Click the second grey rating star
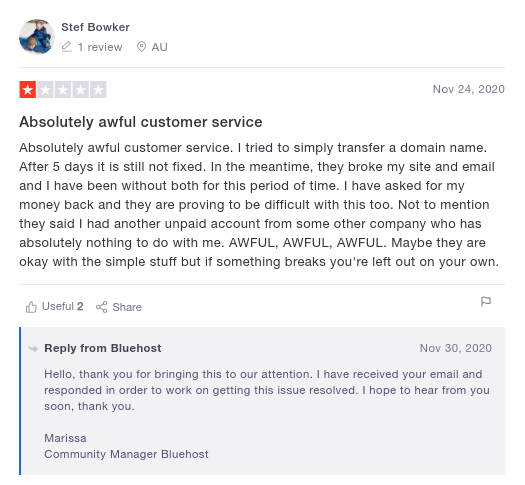Image resolution: width=525 pixels, height=485 pixels. (x=45, y=90)
